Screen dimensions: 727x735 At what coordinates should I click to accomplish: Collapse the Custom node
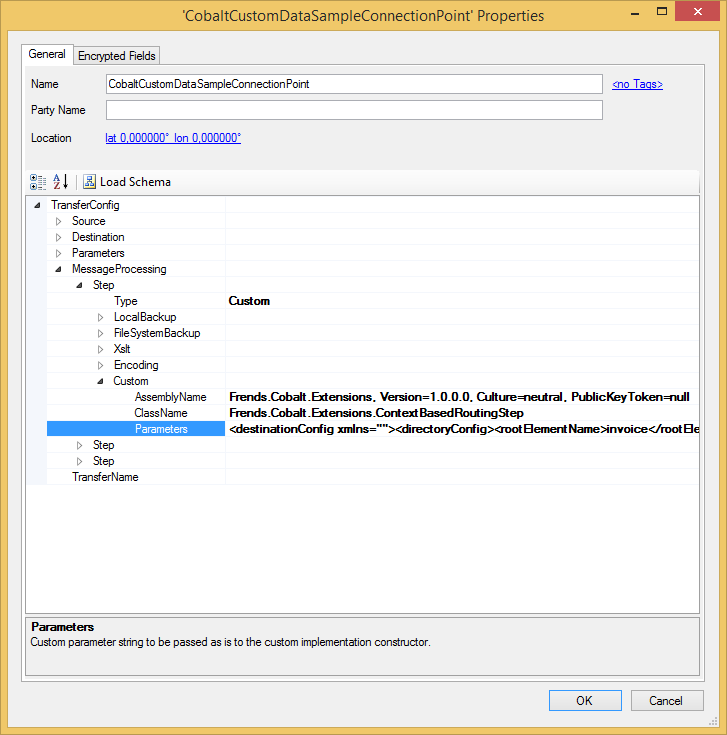click(x=100, y=381)
